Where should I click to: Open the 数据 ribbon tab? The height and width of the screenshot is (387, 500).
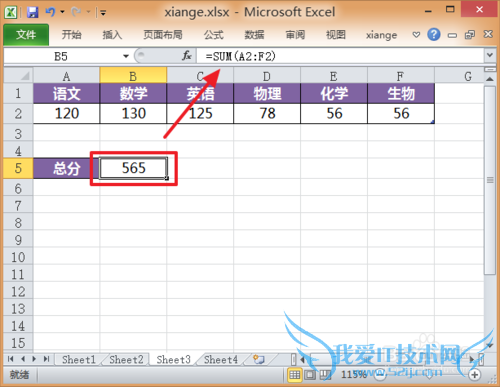click(254, 35)
